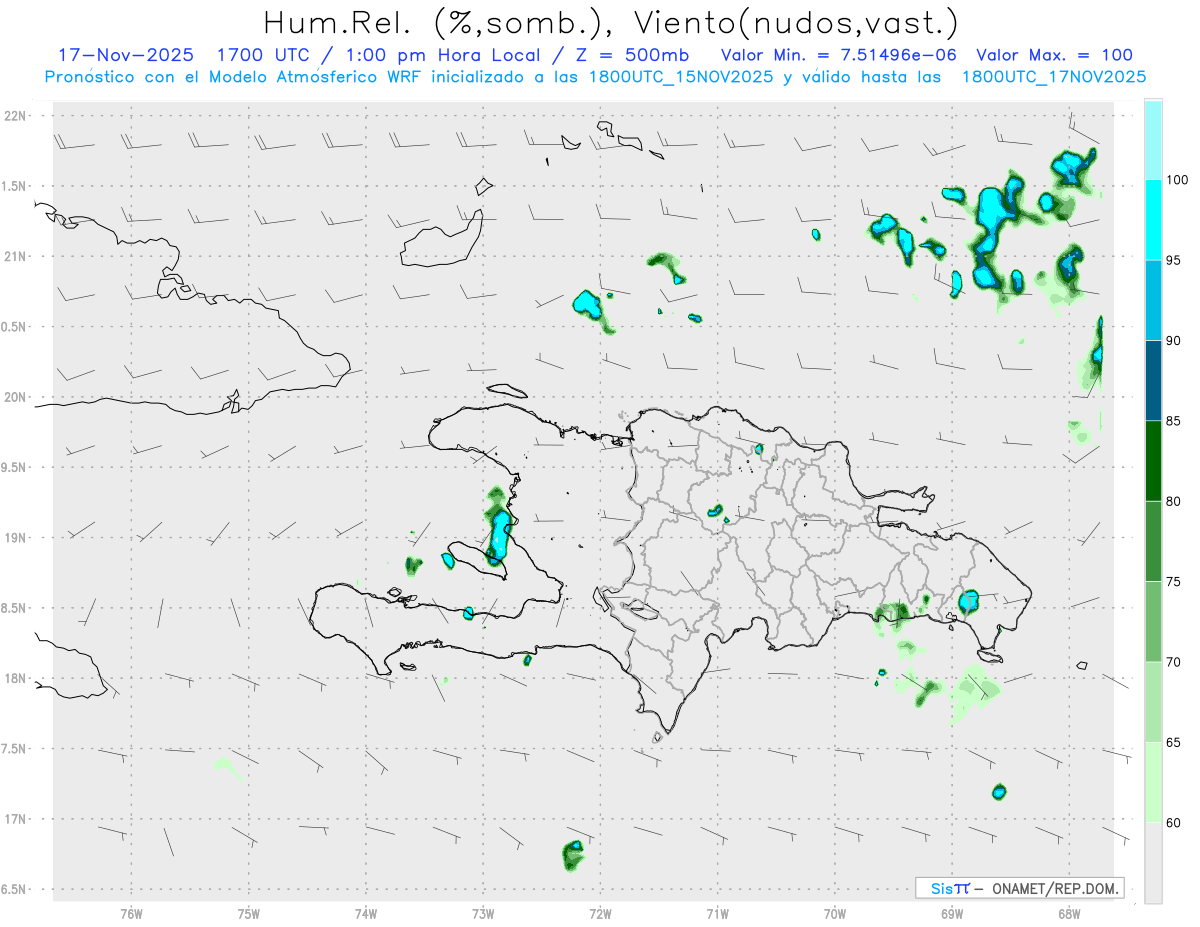
Task: Click the valid-until time '1800UTC_17NOV2025'
Action: click(1054, 77)
